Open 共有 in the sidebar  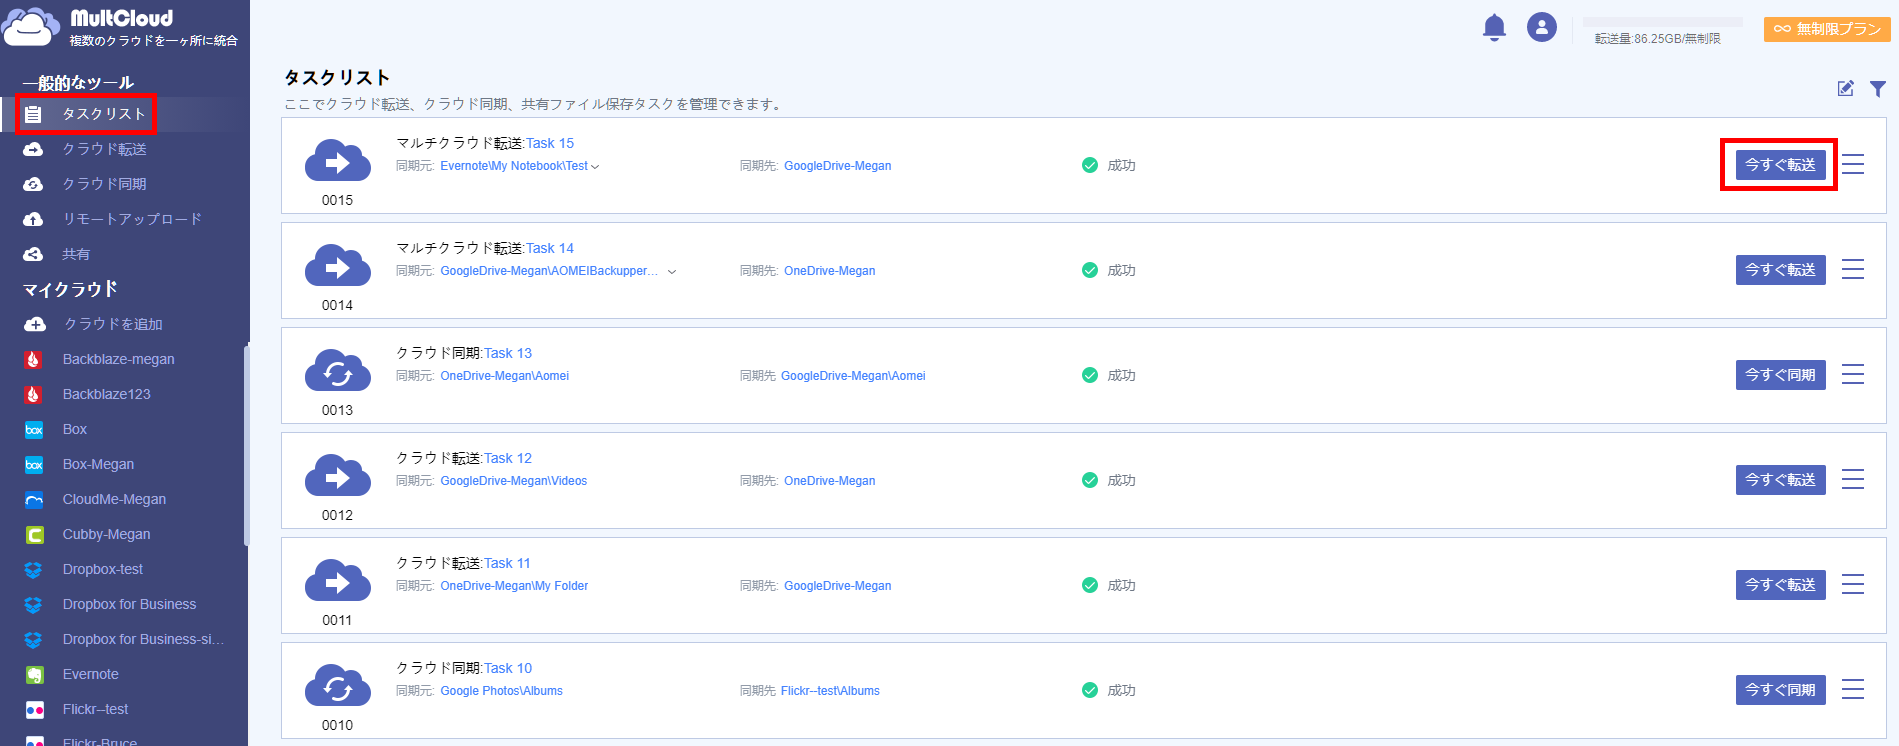point(76,254)
